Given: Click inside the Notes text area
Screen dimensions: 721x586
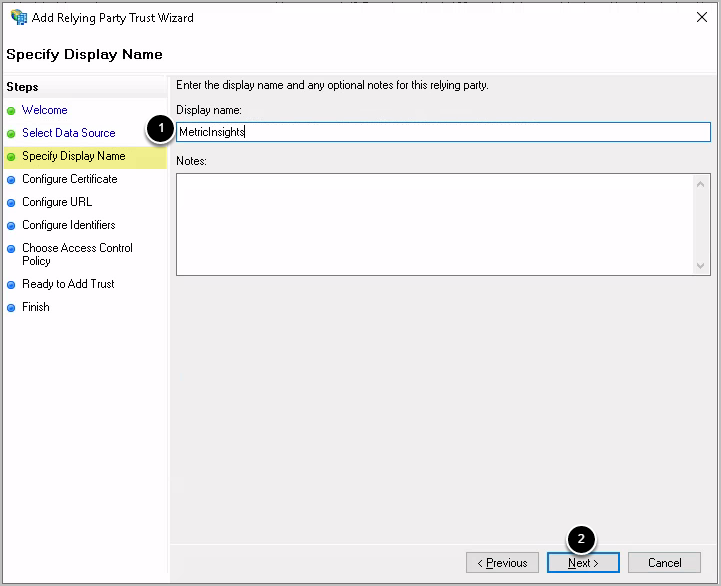Looking at the screenshot, I should 435,224.
